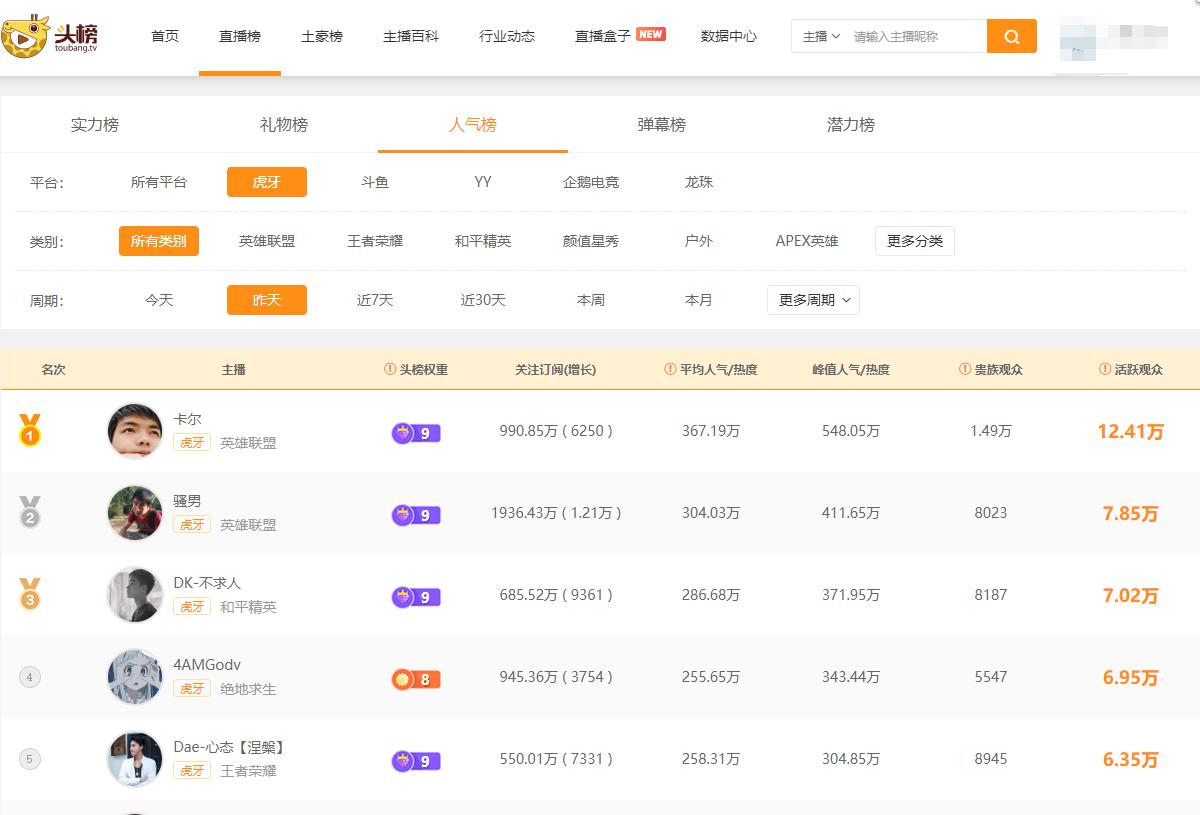
Task: Open the 主播 search type dropdown
Action: (x=821, y=37)
